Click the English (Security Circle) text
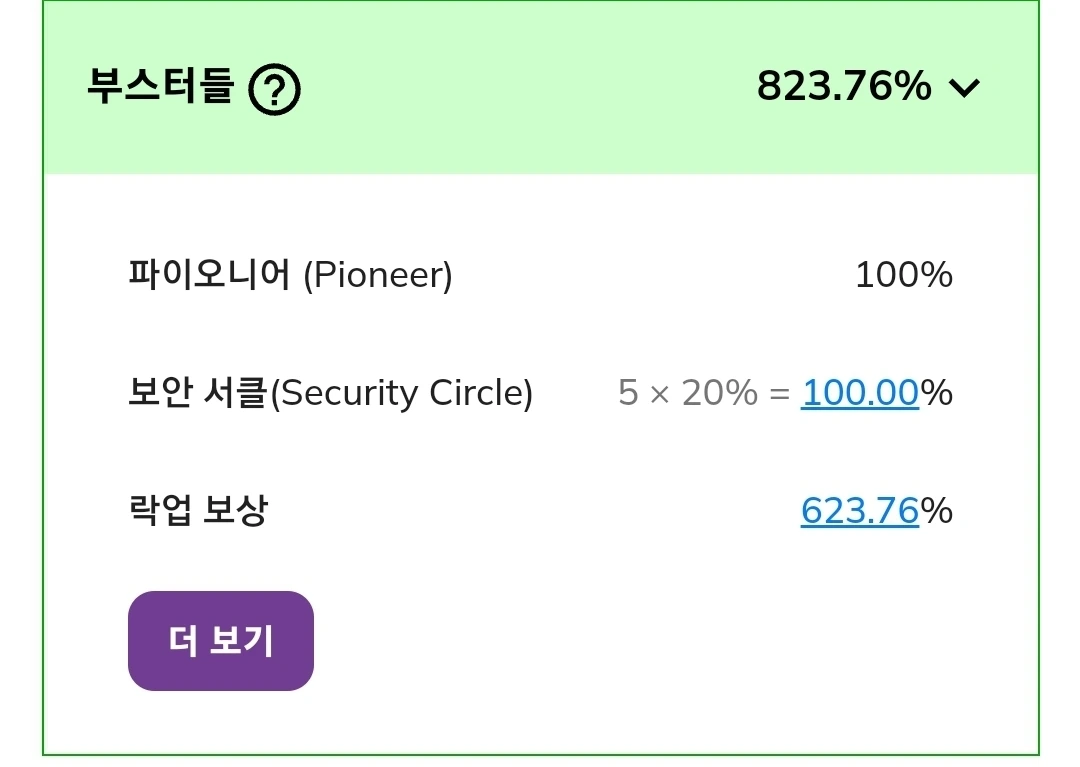The height and width of the screenshot is (767, 1080). (402, 393)
